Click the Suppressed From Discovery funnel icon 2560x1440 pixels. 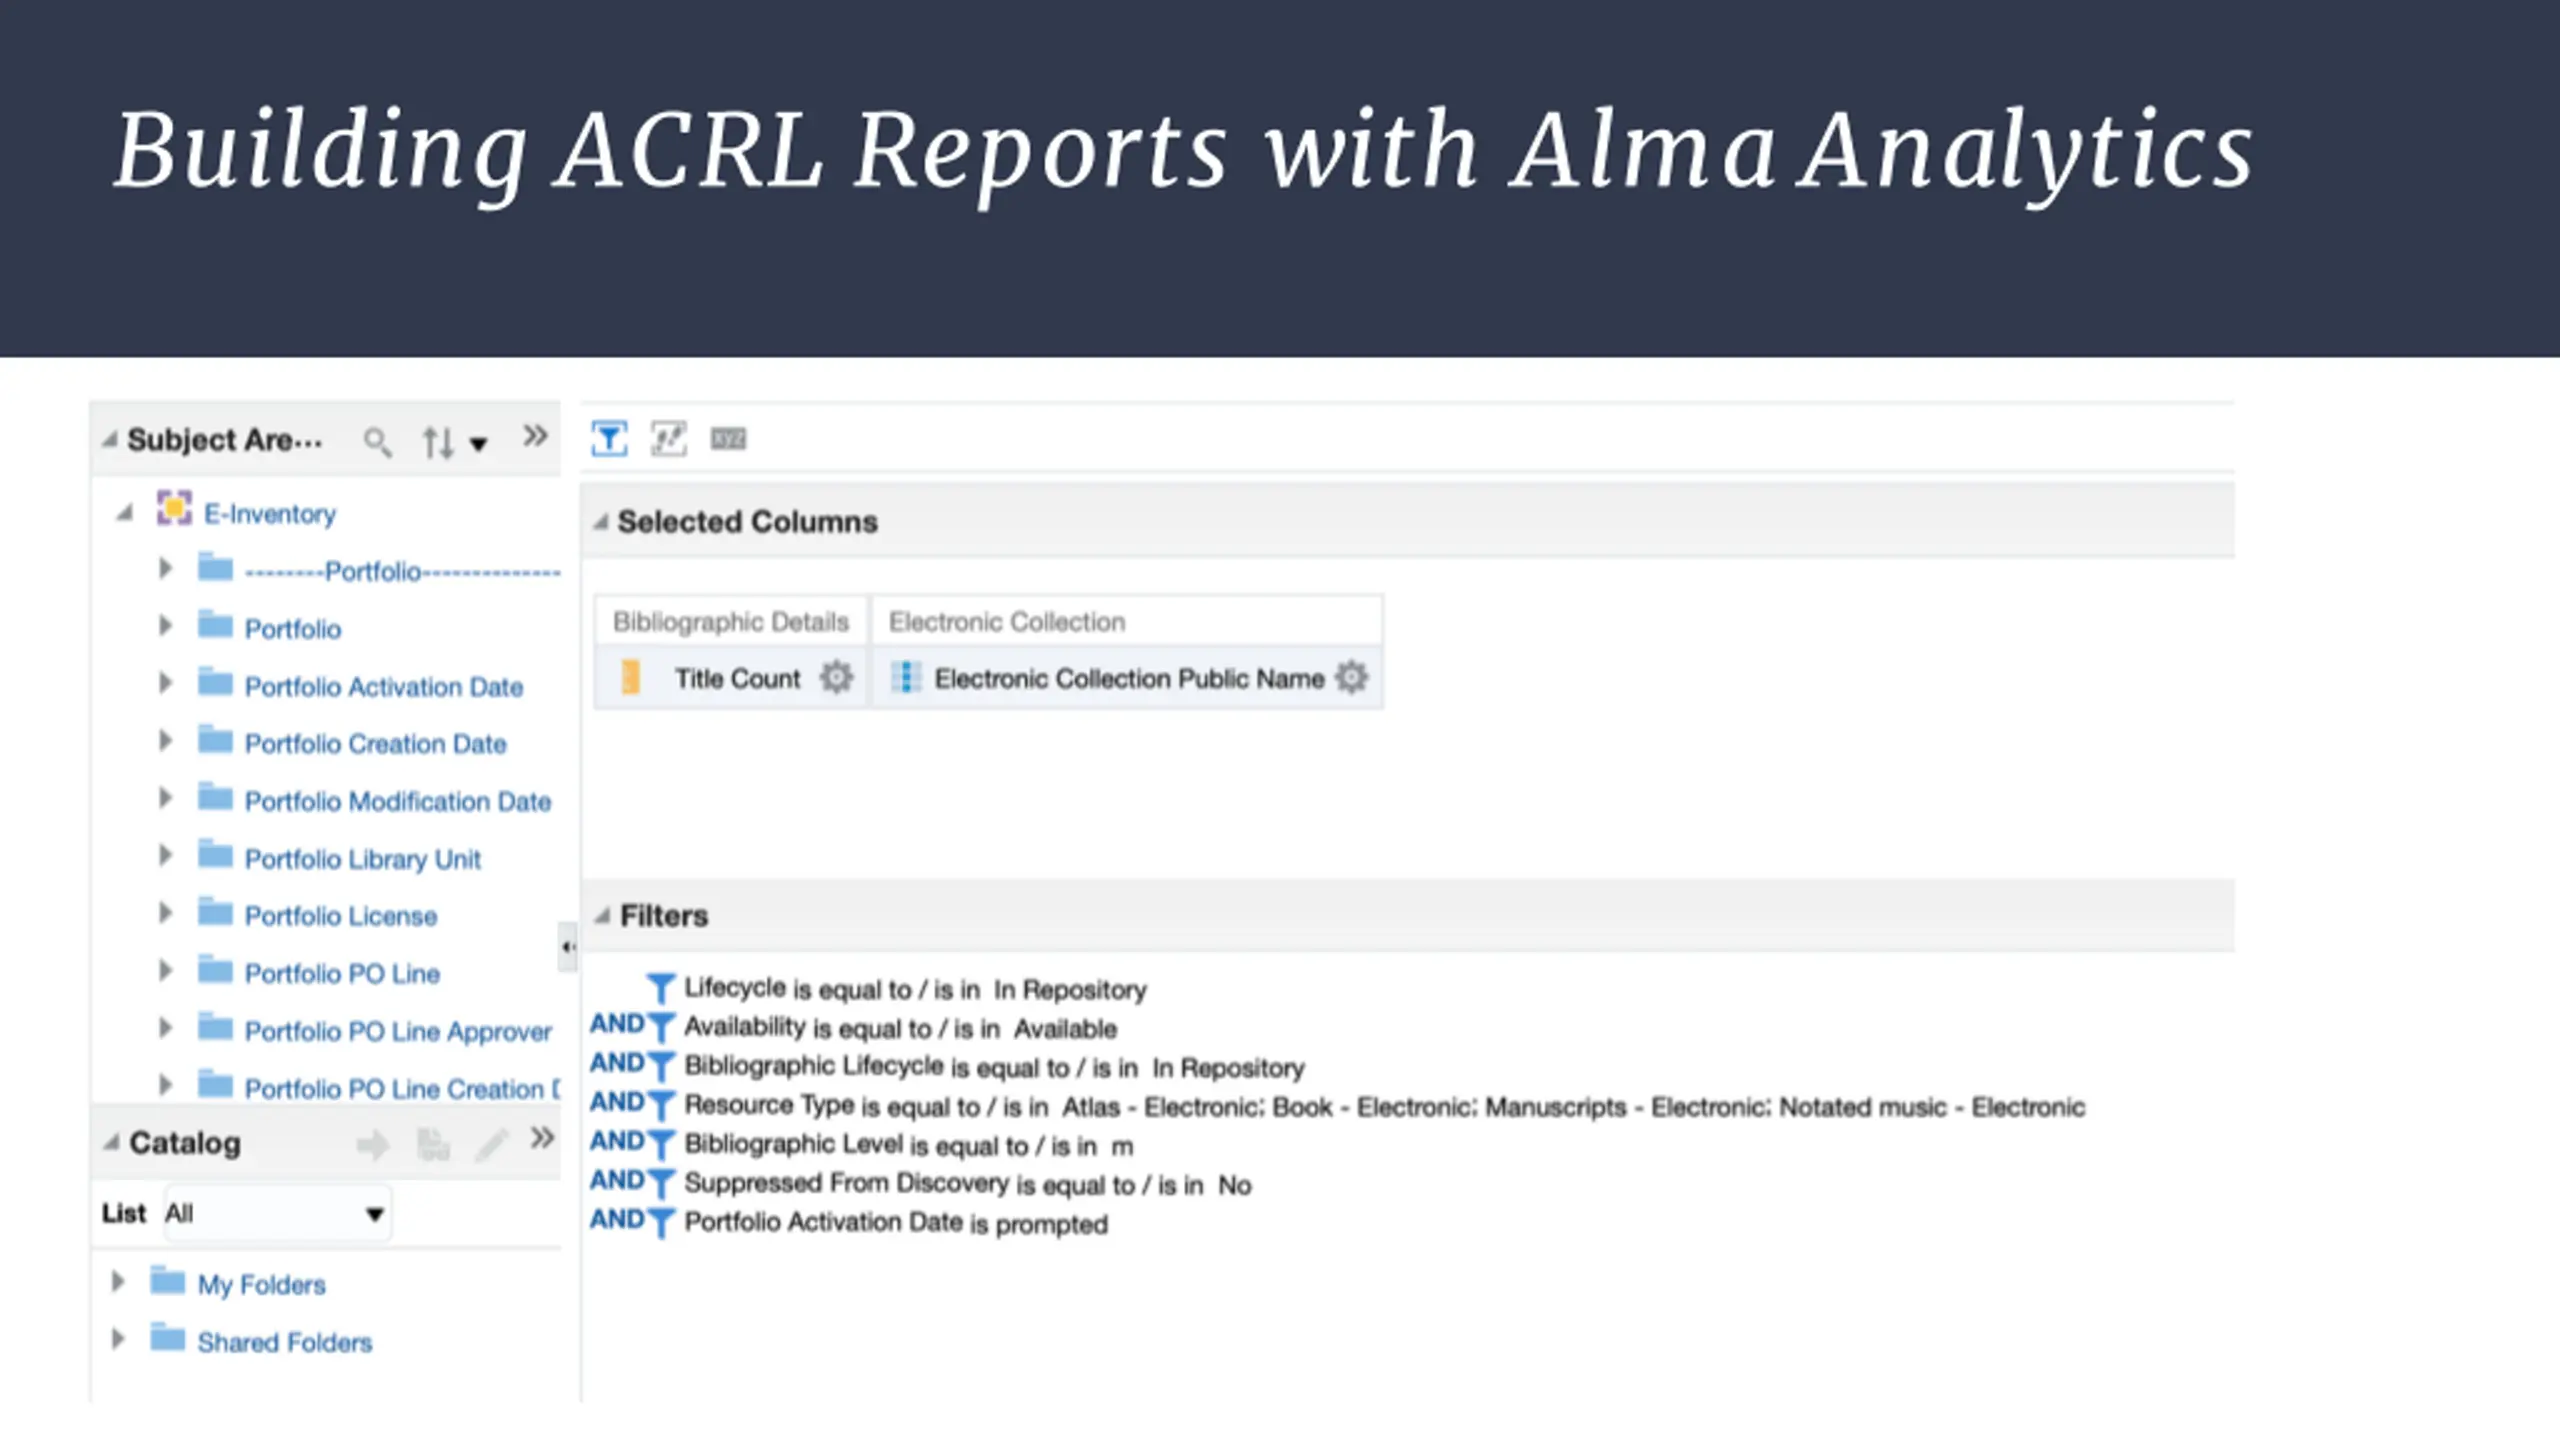coord(660,1183)
